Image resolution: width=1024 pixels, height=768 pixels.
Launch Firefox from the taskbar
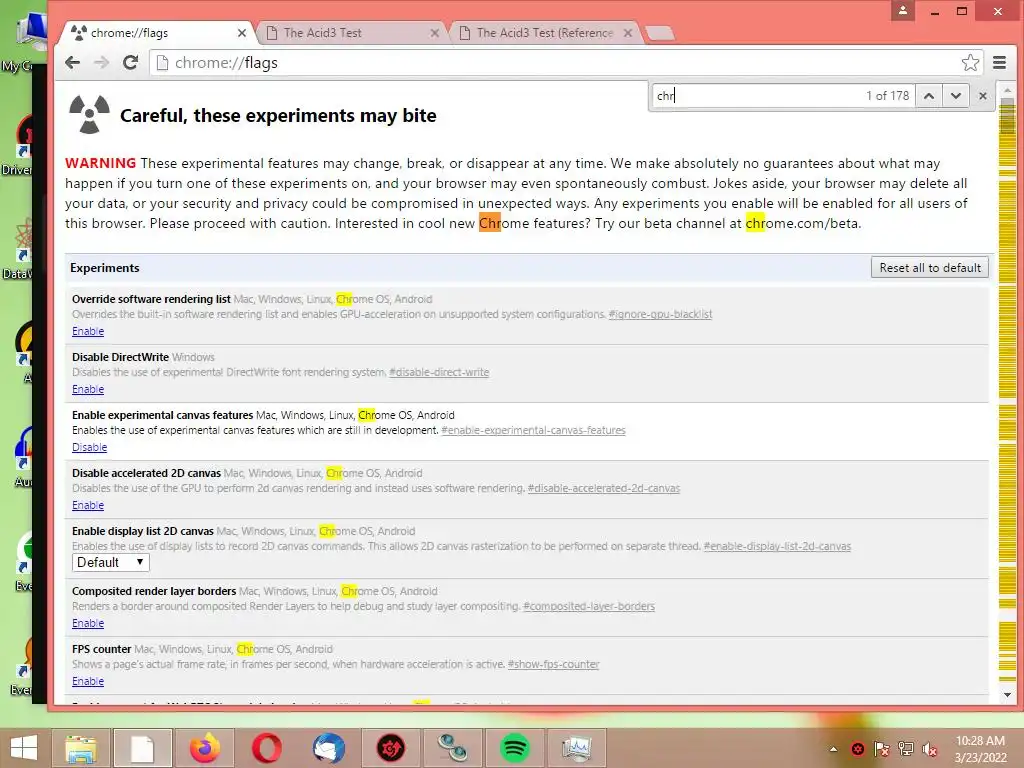click(205, 748)
